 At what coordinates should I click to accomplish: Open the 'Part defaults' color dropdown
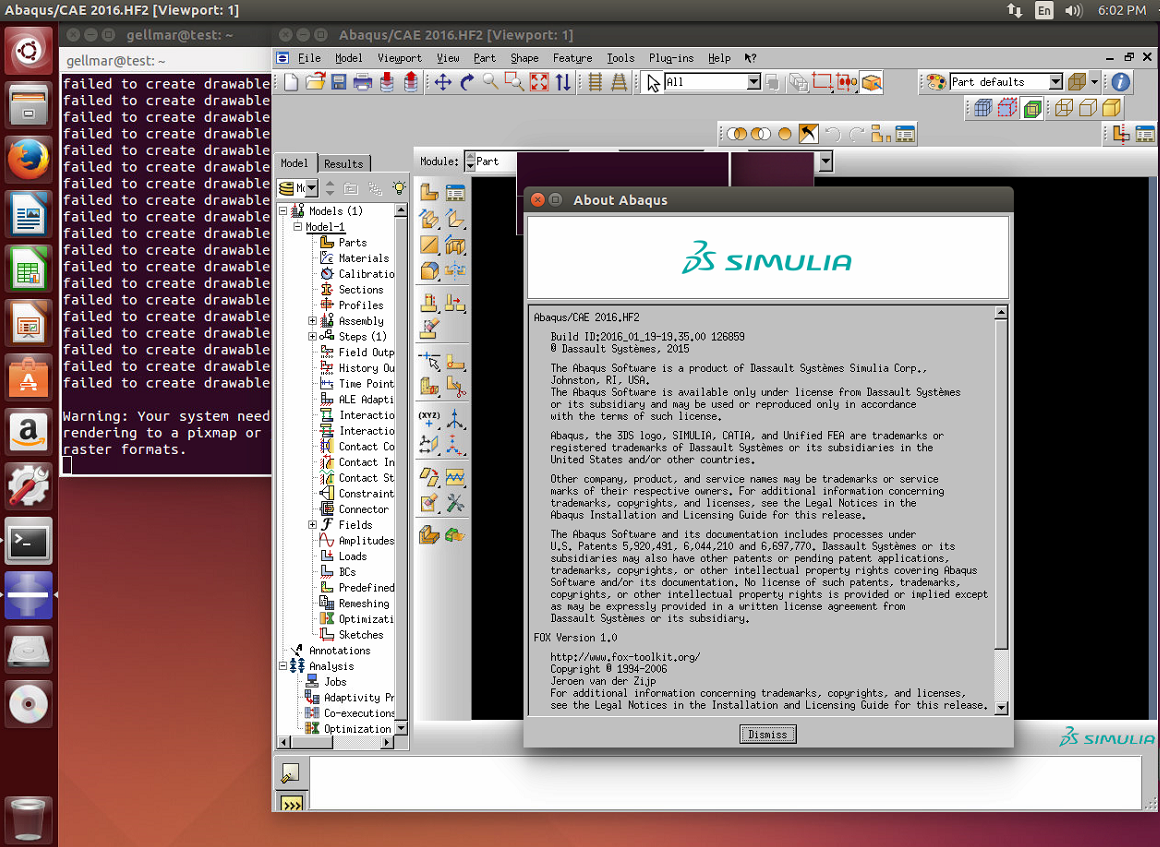(x=1056, y=81)
